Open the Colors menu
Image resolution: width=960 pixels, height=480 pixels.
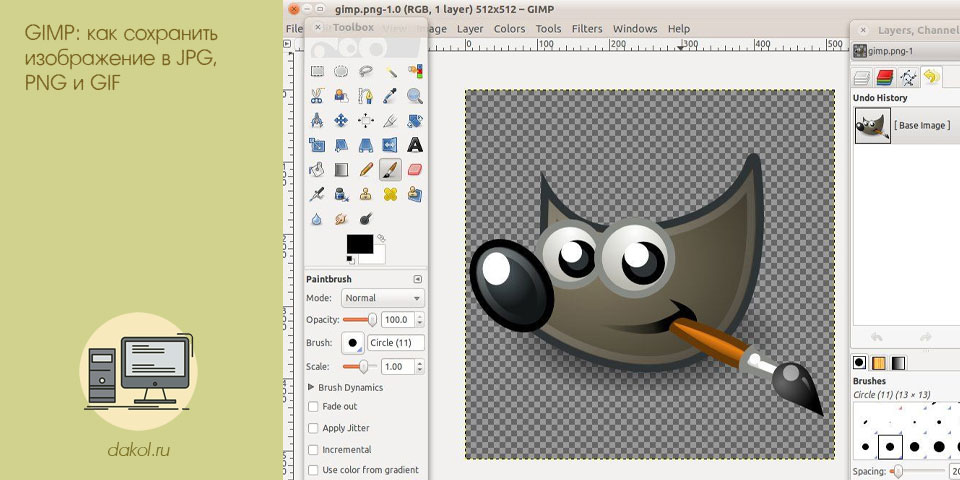[509, 29]
